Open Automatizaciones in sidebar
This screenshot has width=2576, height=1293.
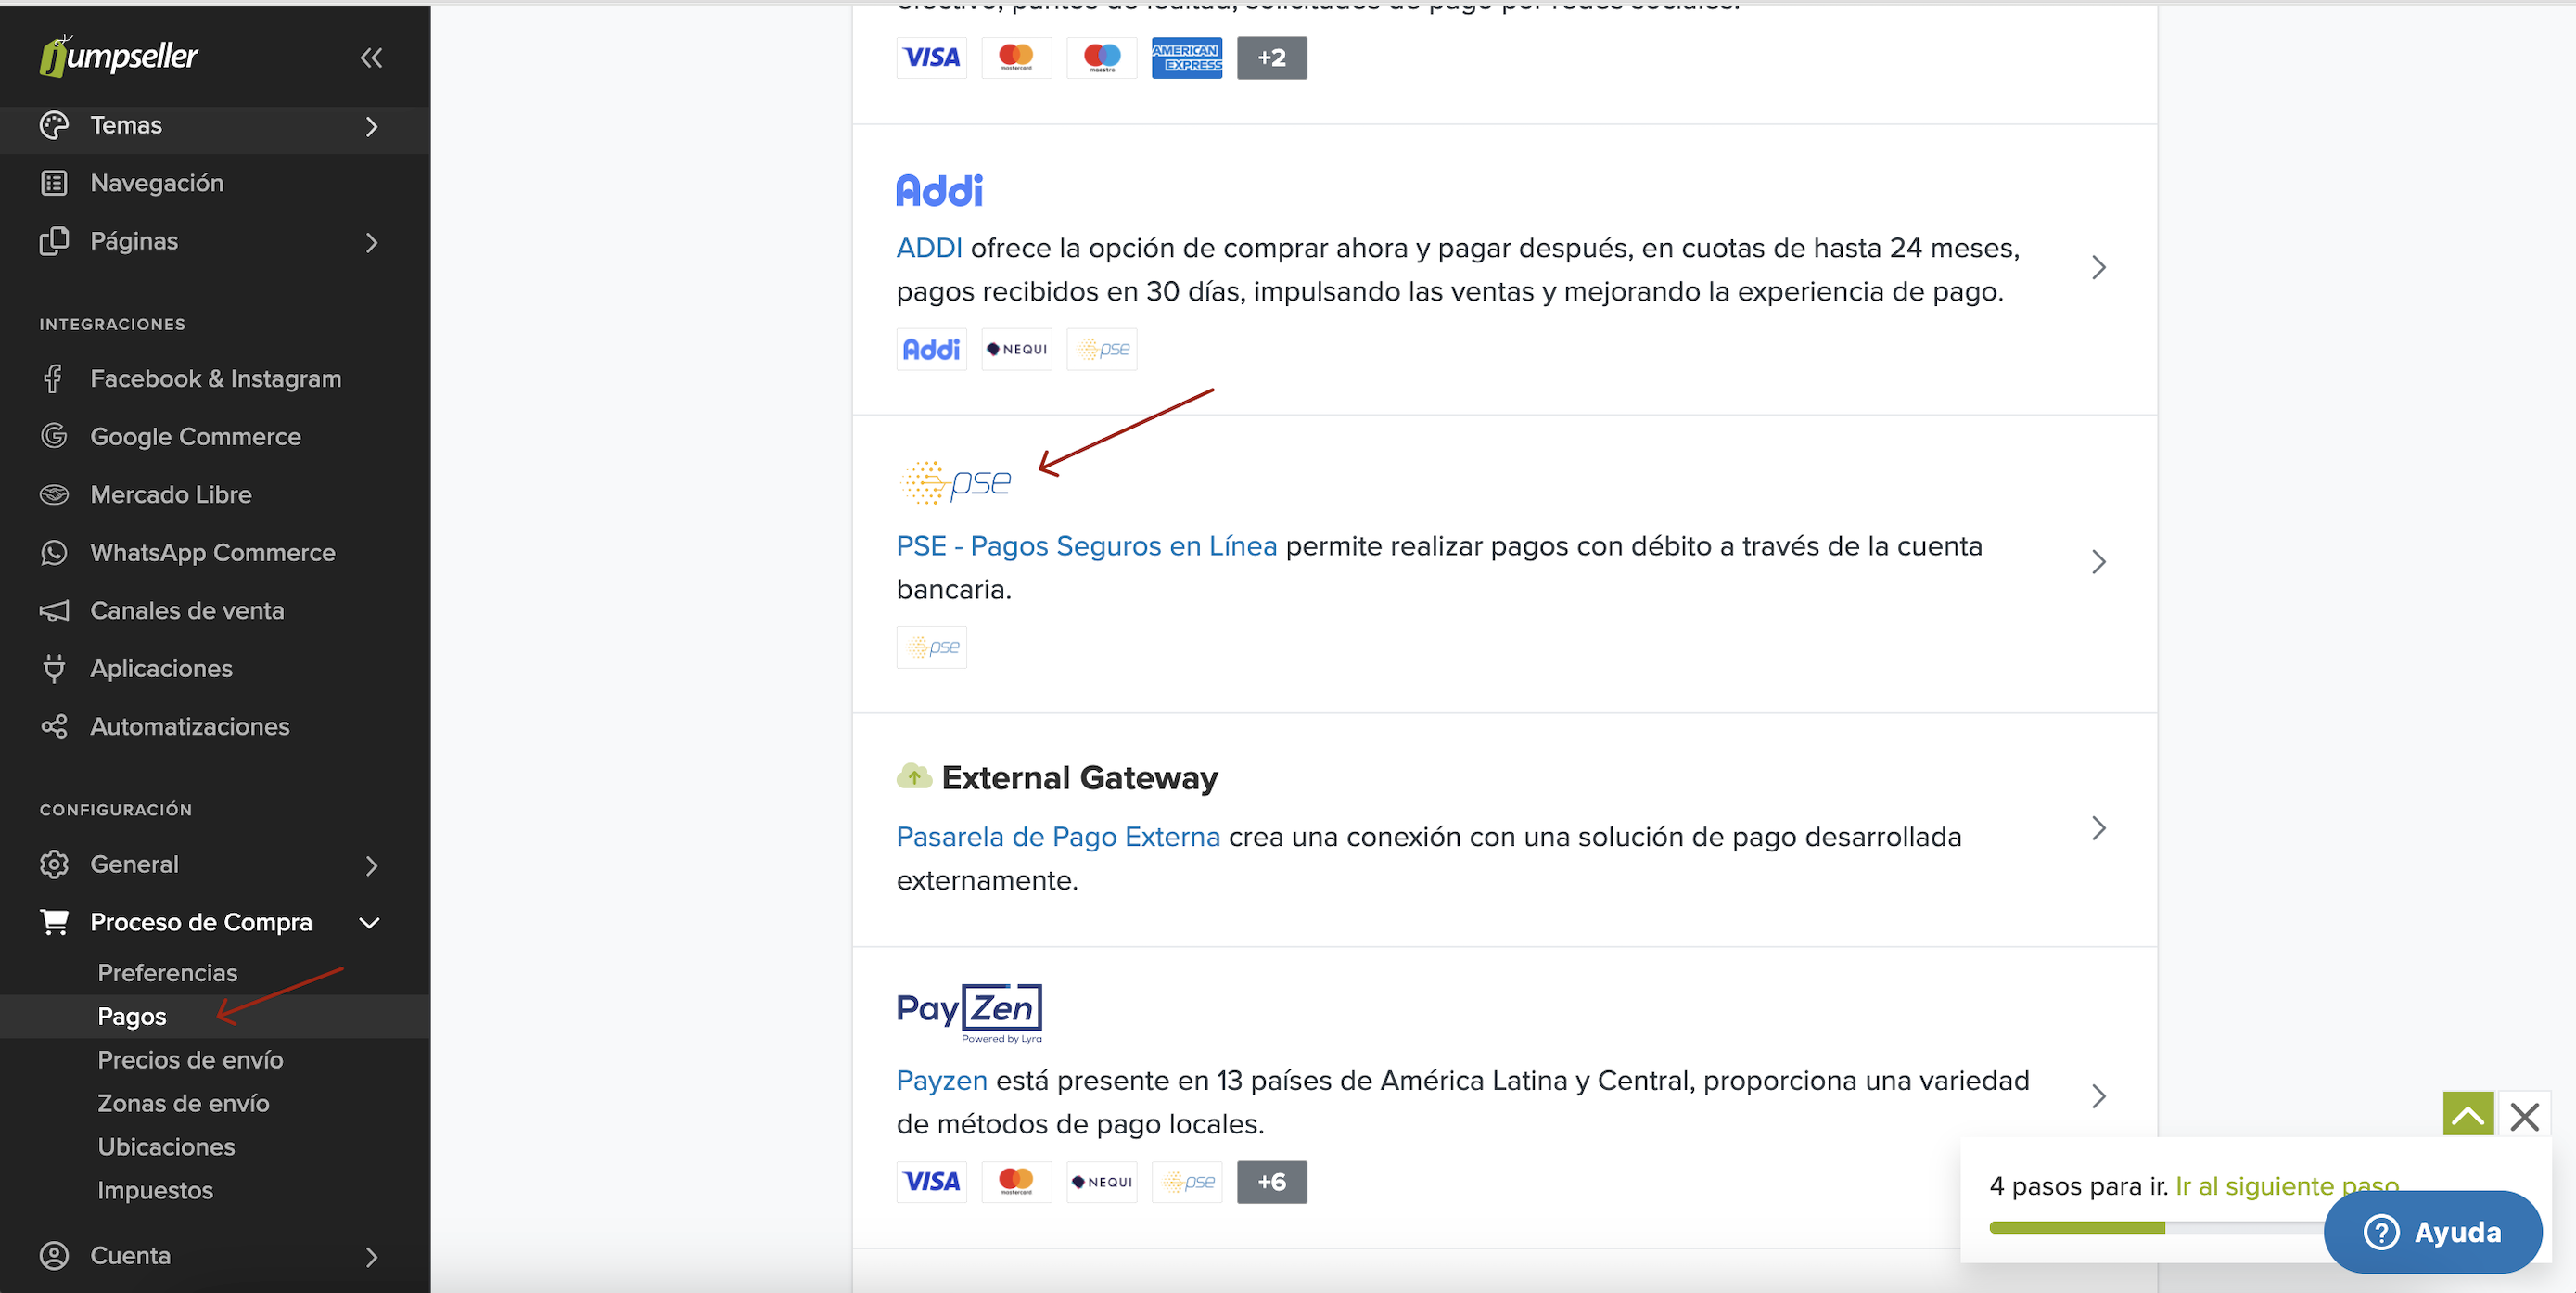[x=189, y=727]
